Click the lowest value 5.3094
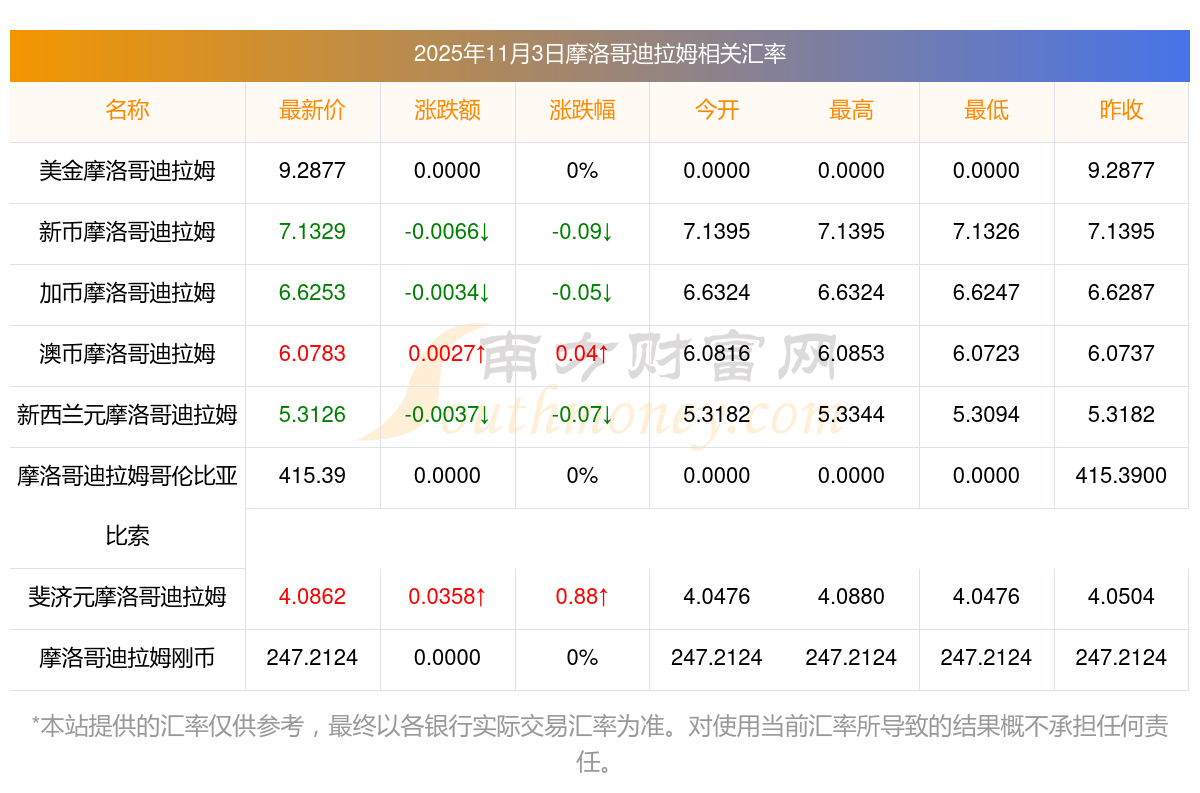This screenshot has height=793, width=1200. click(986, 415)
